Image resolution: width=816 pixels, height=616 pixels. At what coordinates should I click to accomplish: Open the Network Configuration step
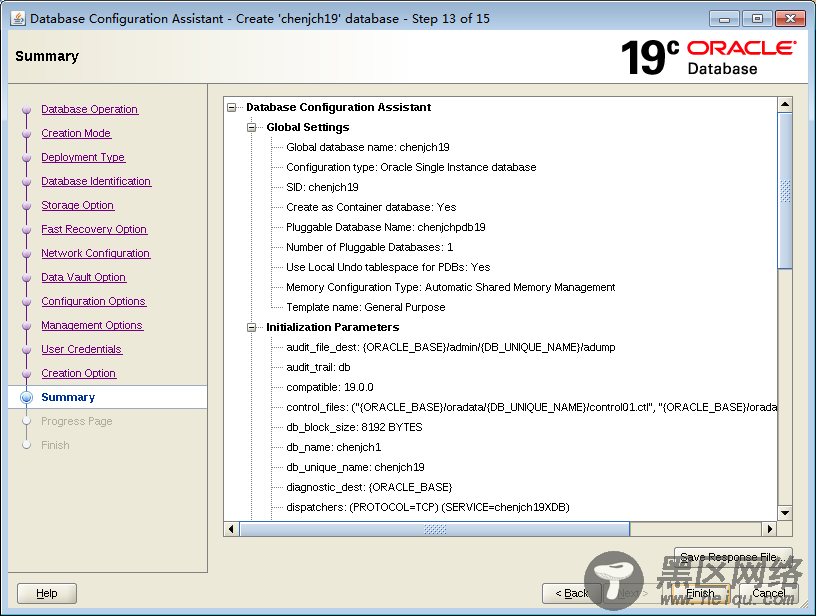96,253
